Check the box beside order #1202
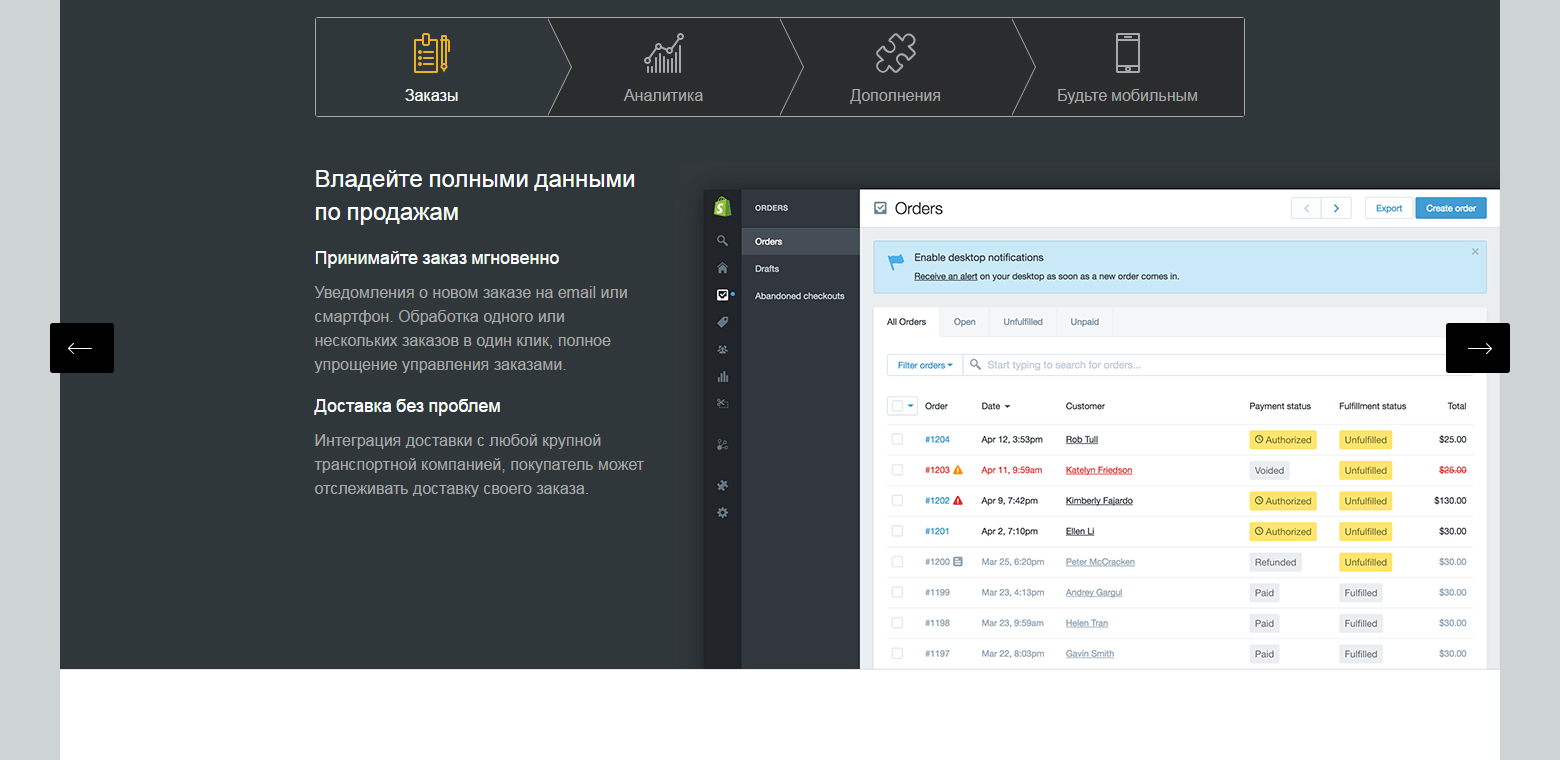1560x760 pixels. pos(897,500)
